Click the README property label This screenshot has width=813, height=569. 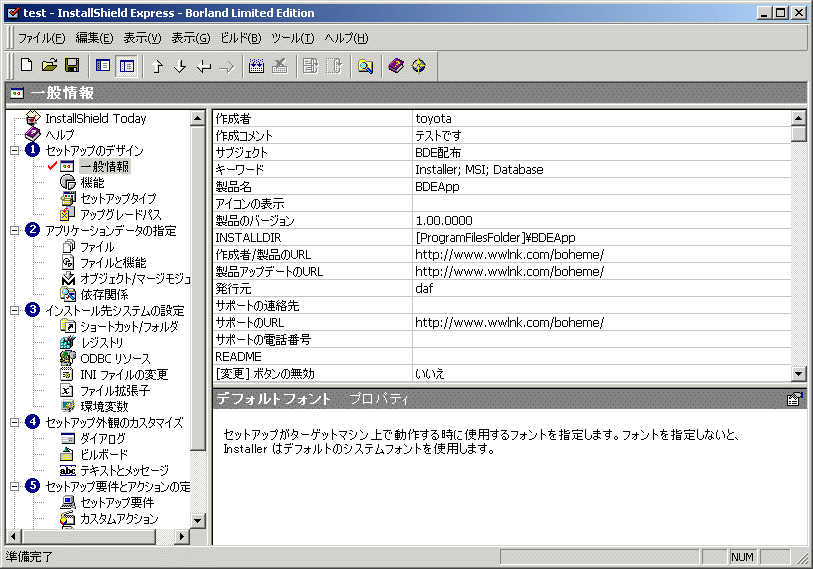(x=239, y=357)
